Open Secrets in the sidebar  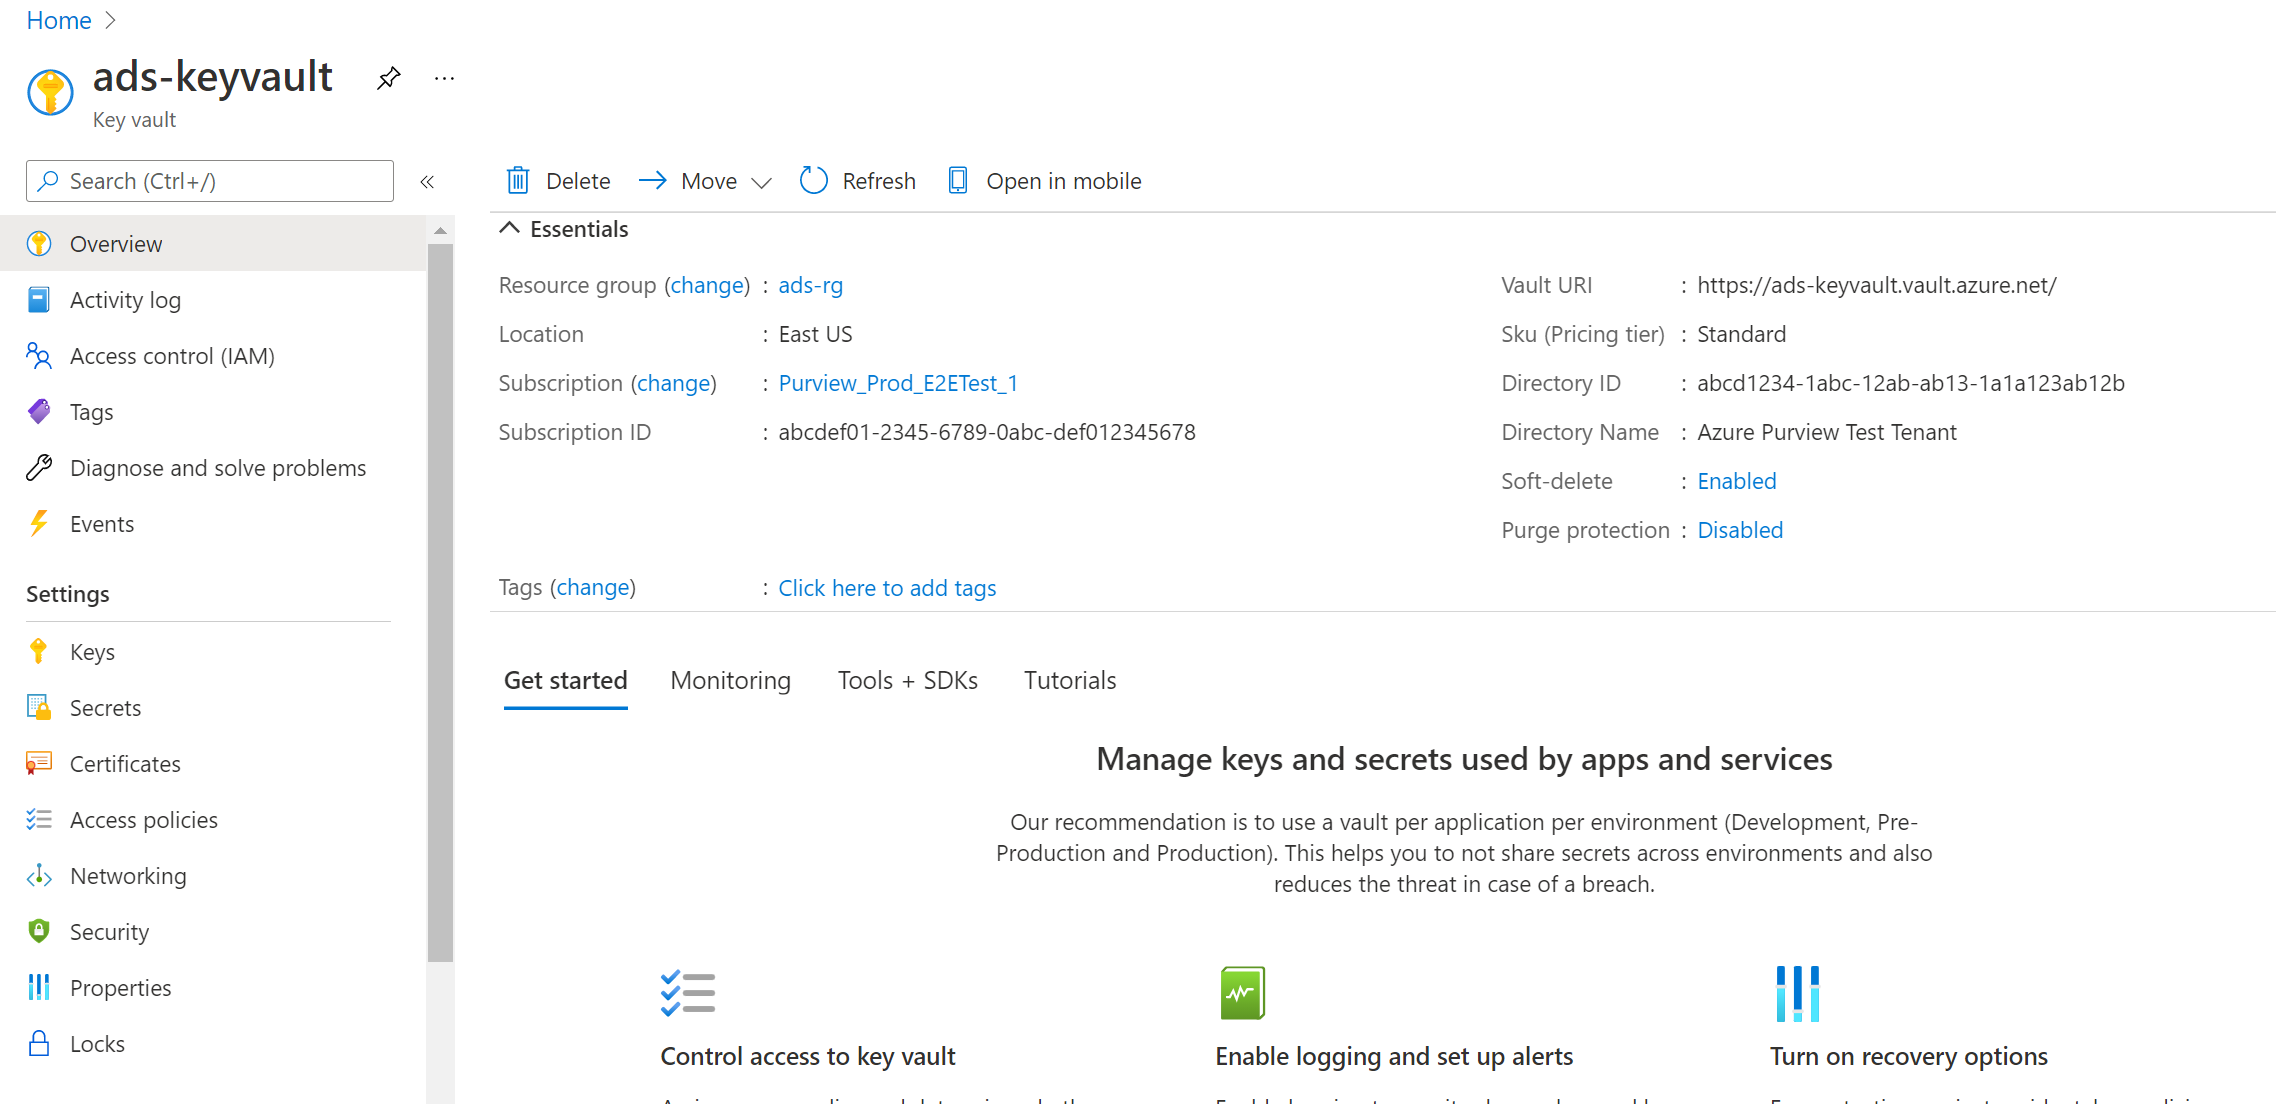pos(105,708)
